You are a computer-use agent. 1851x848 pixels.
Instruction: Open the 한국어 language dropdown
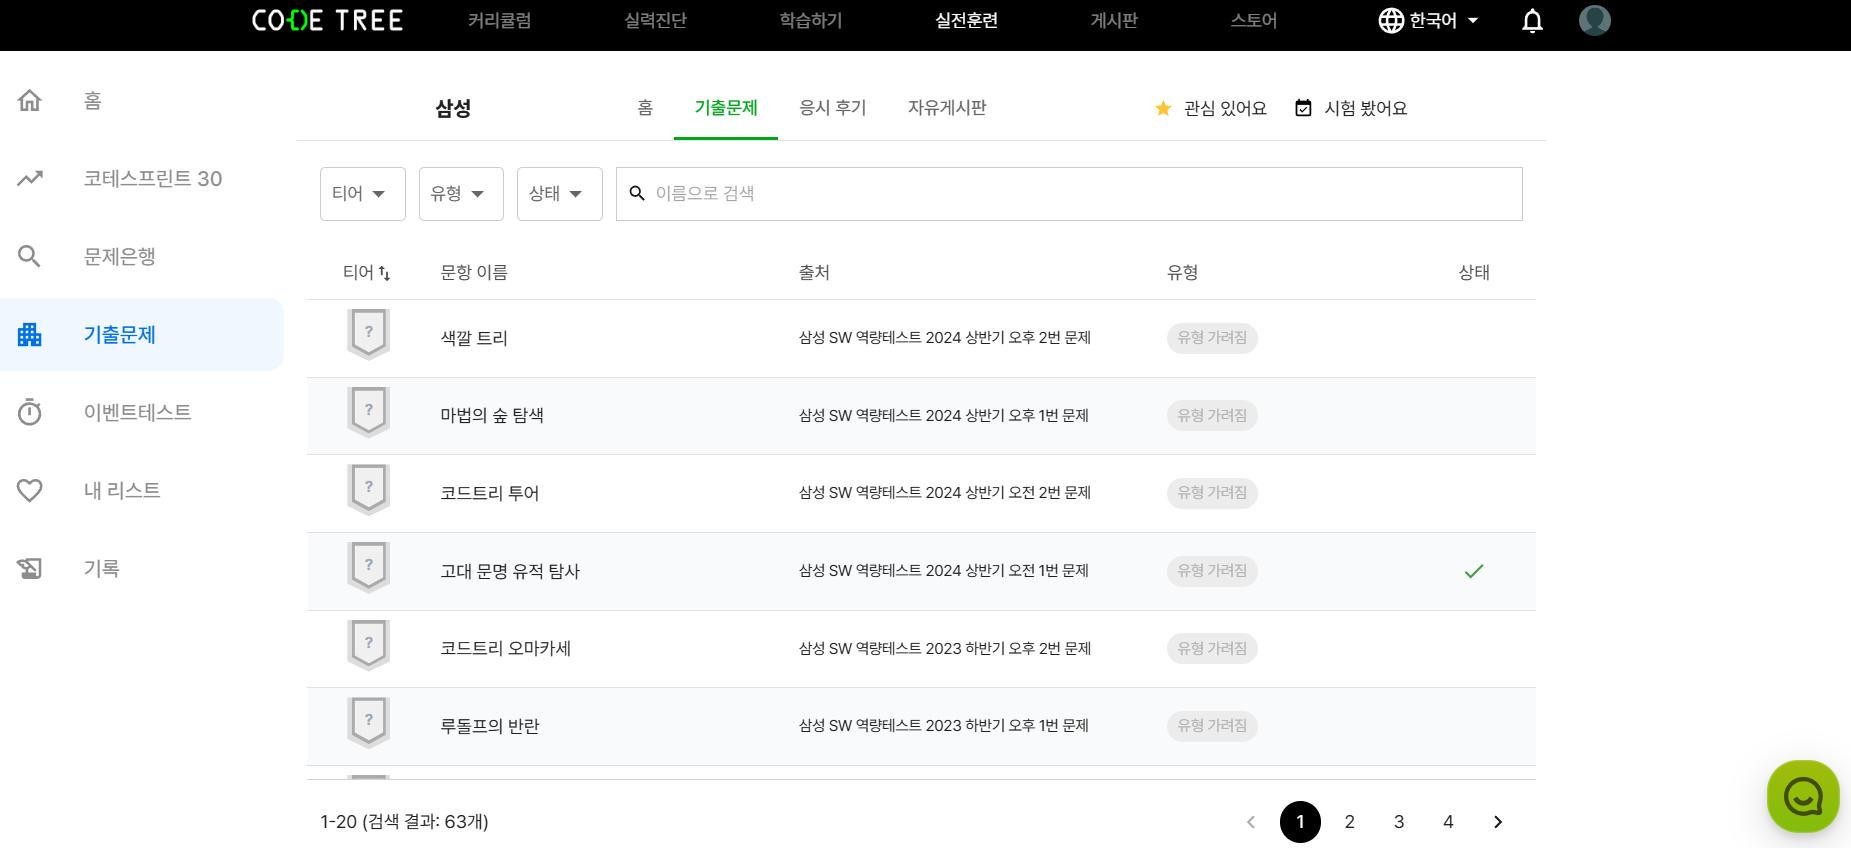pos(1431,20)
